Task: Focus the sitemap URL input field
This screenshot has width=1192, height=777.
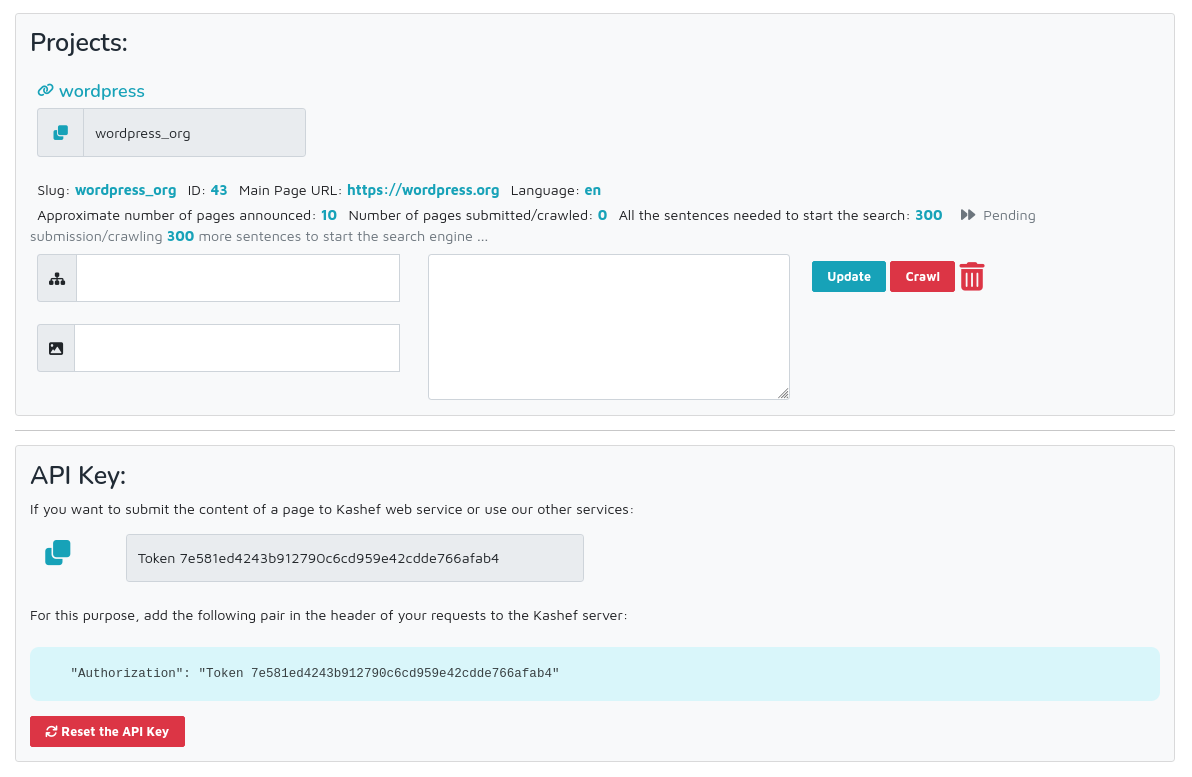Action: [x=238, y=278]
